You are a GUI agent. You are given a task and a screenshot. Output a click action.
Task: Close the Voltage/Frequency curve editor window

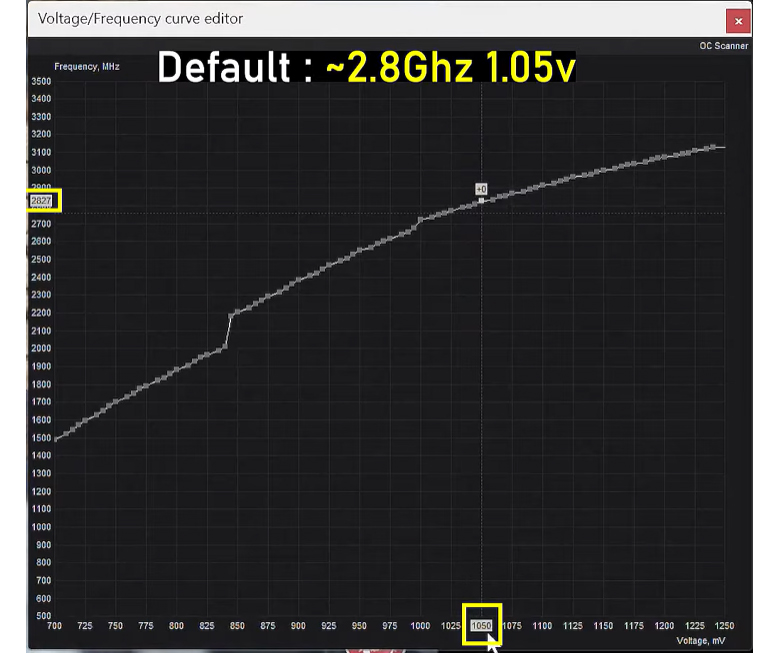tap(738, 20)
